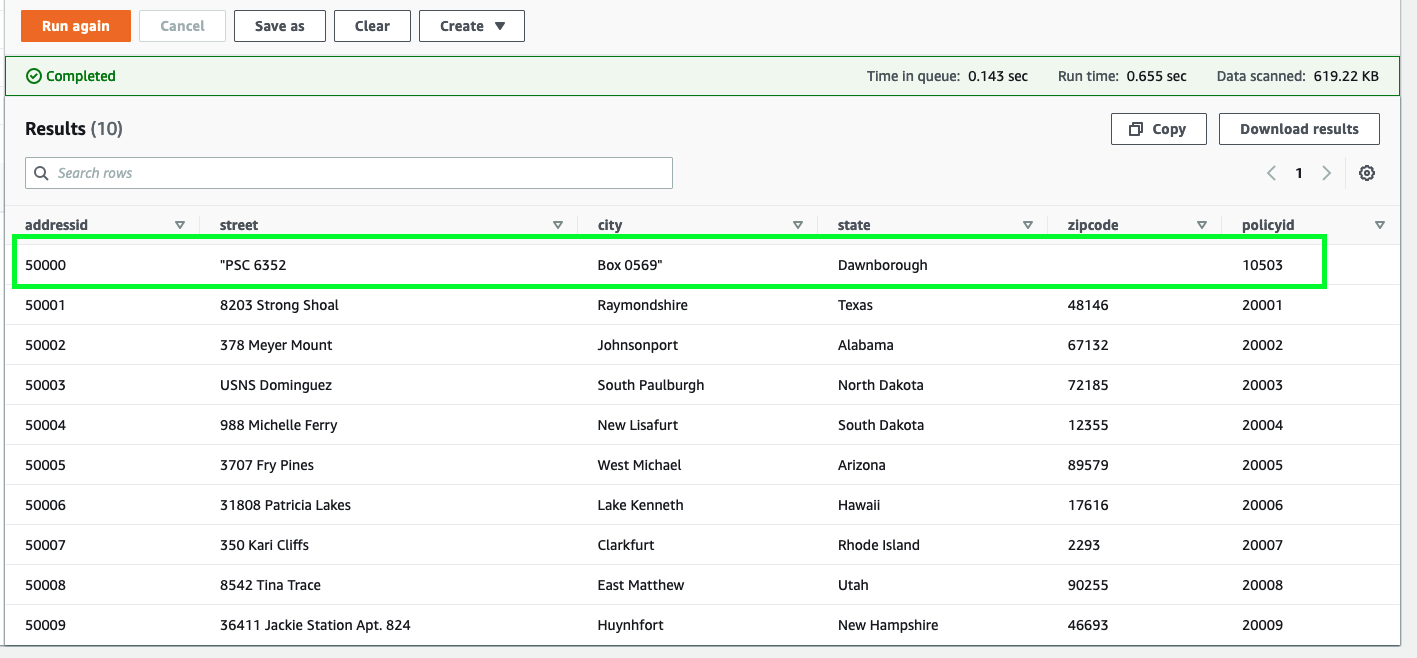Select the row with addressid 50000
Image resolution: width=1417 pixels, height=658 pixels.
click(46, 265)
